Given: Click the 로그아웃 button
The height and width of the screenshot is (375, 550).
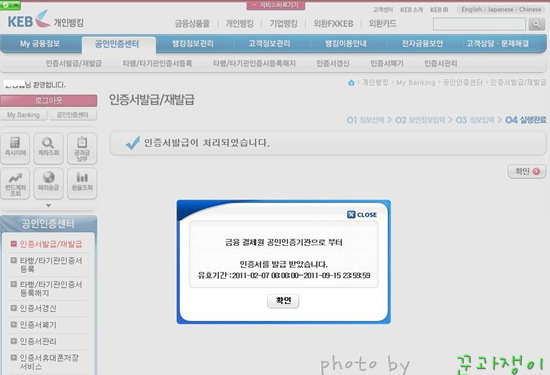Looking at the screenshot, I should [x=49, y=101].
